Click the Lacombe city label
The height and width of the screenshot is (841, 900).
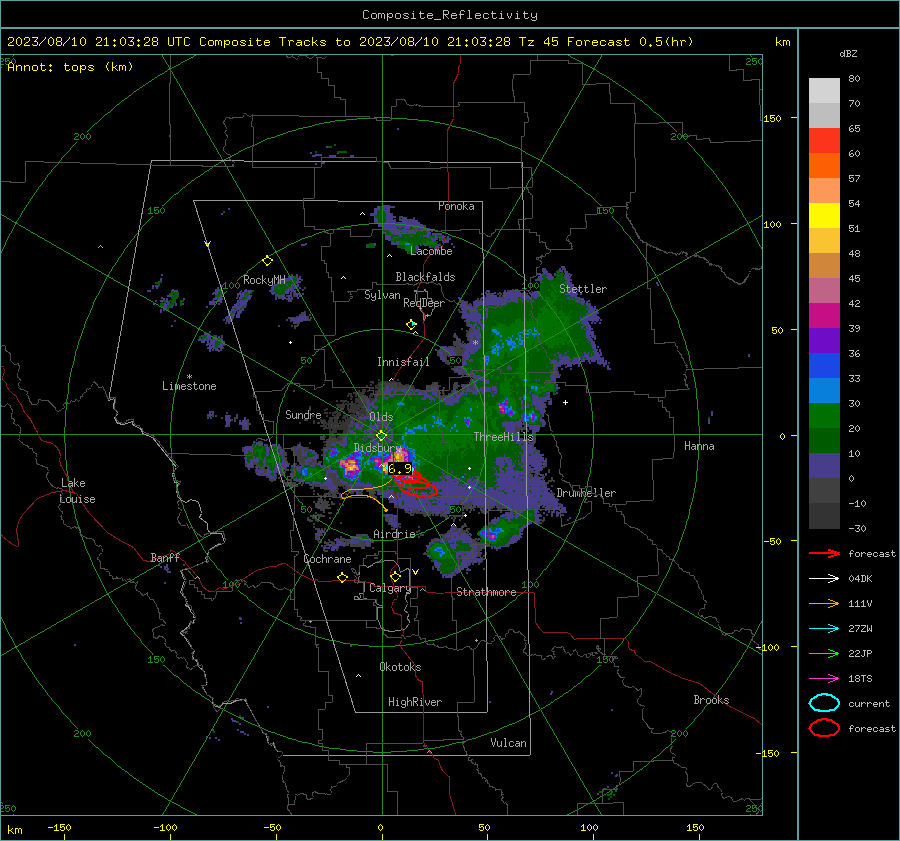[x=431, y=251]
